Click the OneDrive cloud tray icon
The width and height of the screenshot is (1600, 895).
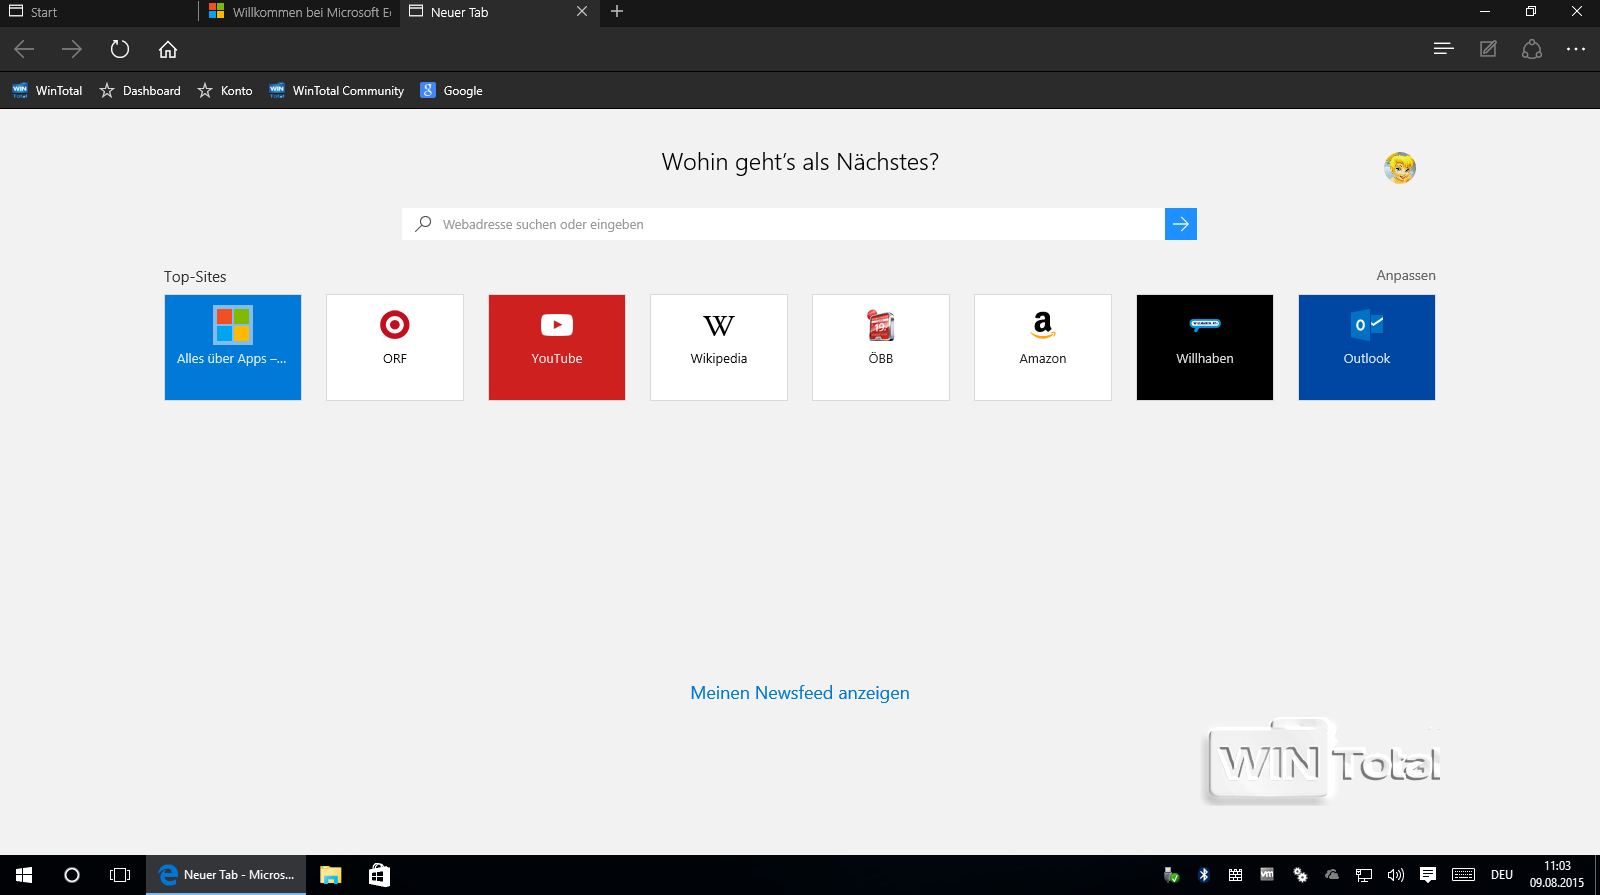pos(1332,875)
